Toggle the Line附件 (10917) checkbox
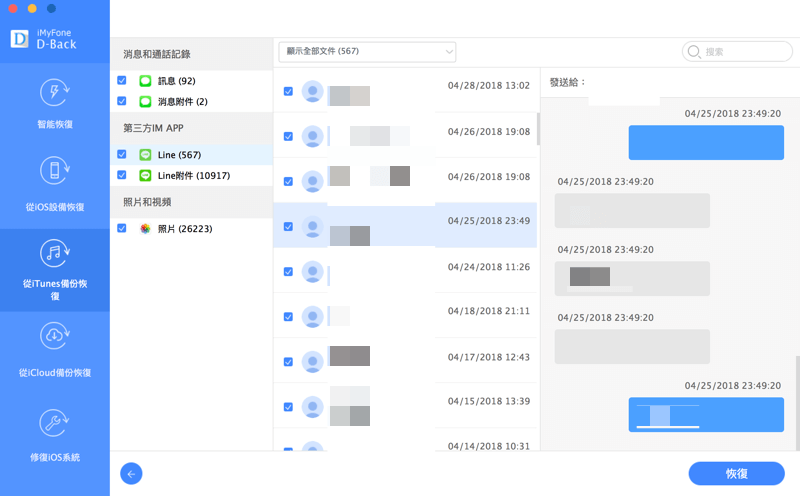The height and width of the screenshot is (496, 800). (x=122, y=175)
